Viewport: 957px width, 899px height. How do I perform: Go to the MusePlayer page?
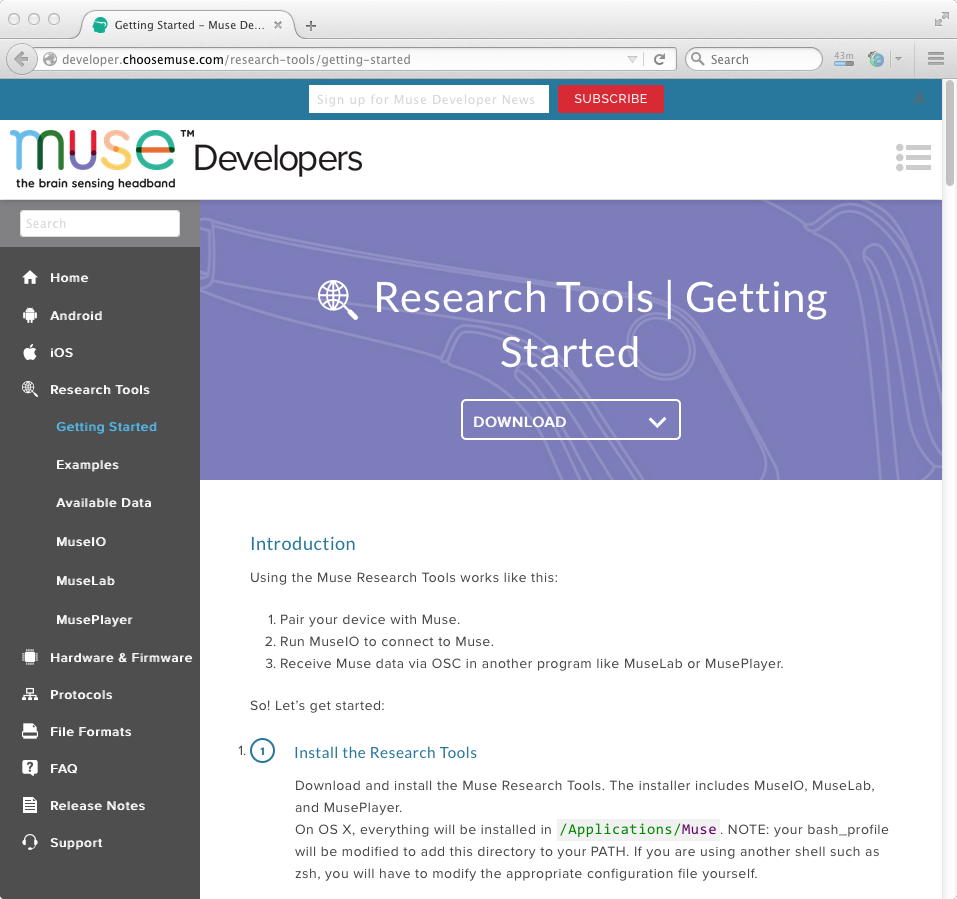[95, 619]
